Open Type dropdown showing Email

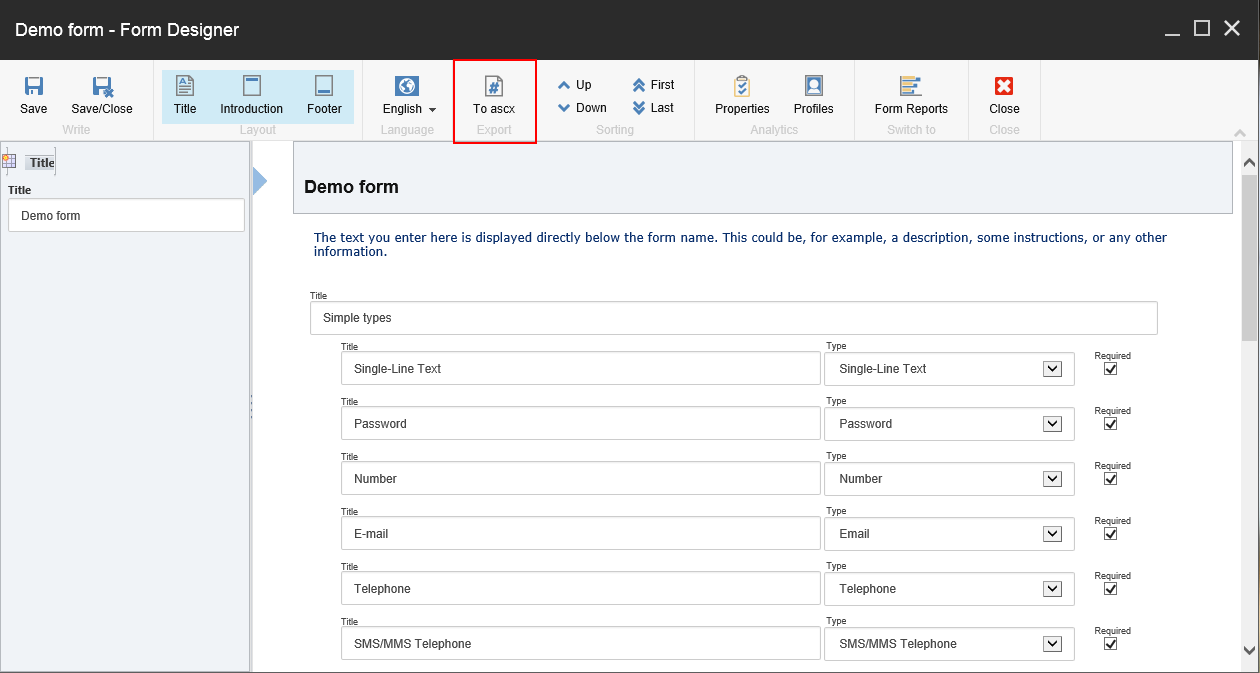tap(1052, 534)
